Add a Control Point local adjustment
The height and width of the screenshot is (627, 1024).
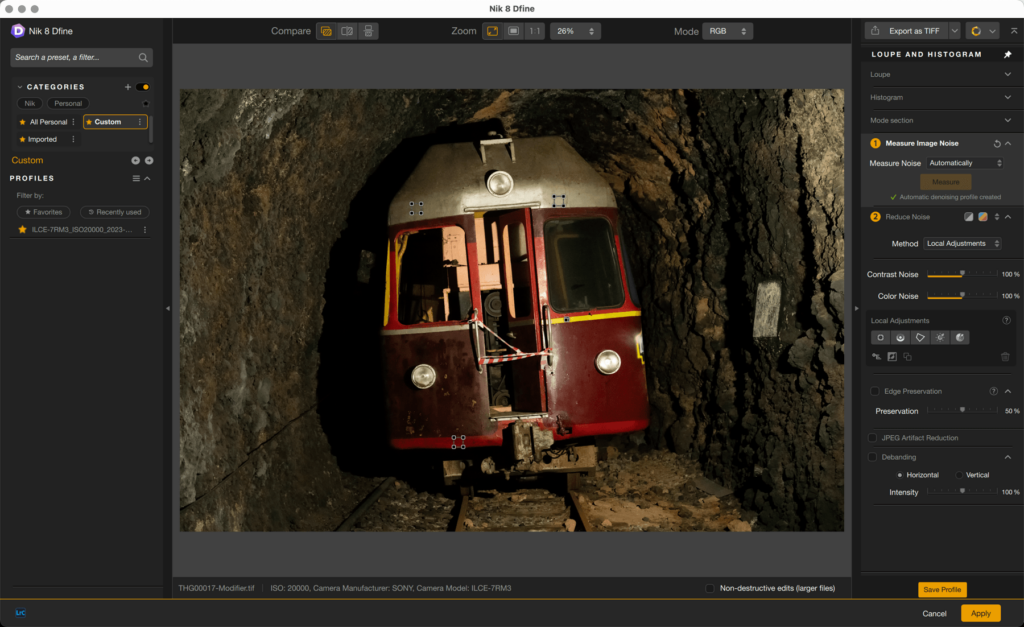[880, 338]
